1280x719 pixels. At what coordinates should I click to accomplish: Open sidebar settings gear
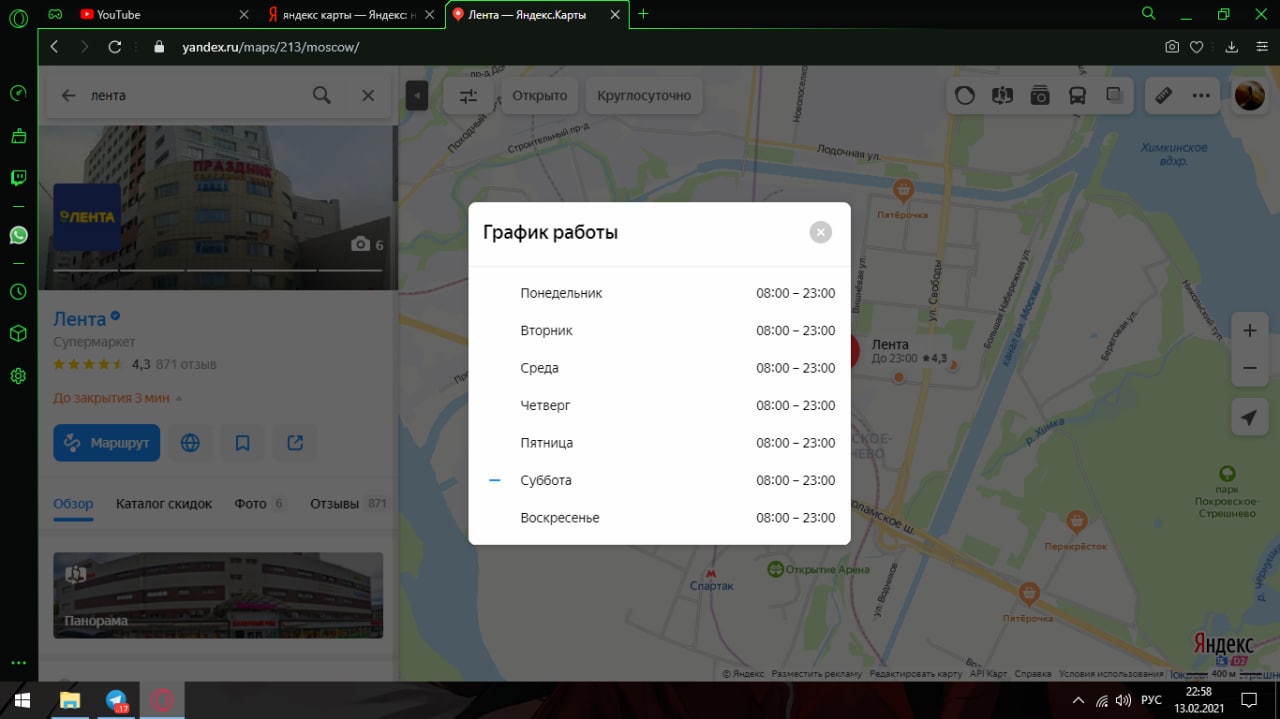pos(18,376)
